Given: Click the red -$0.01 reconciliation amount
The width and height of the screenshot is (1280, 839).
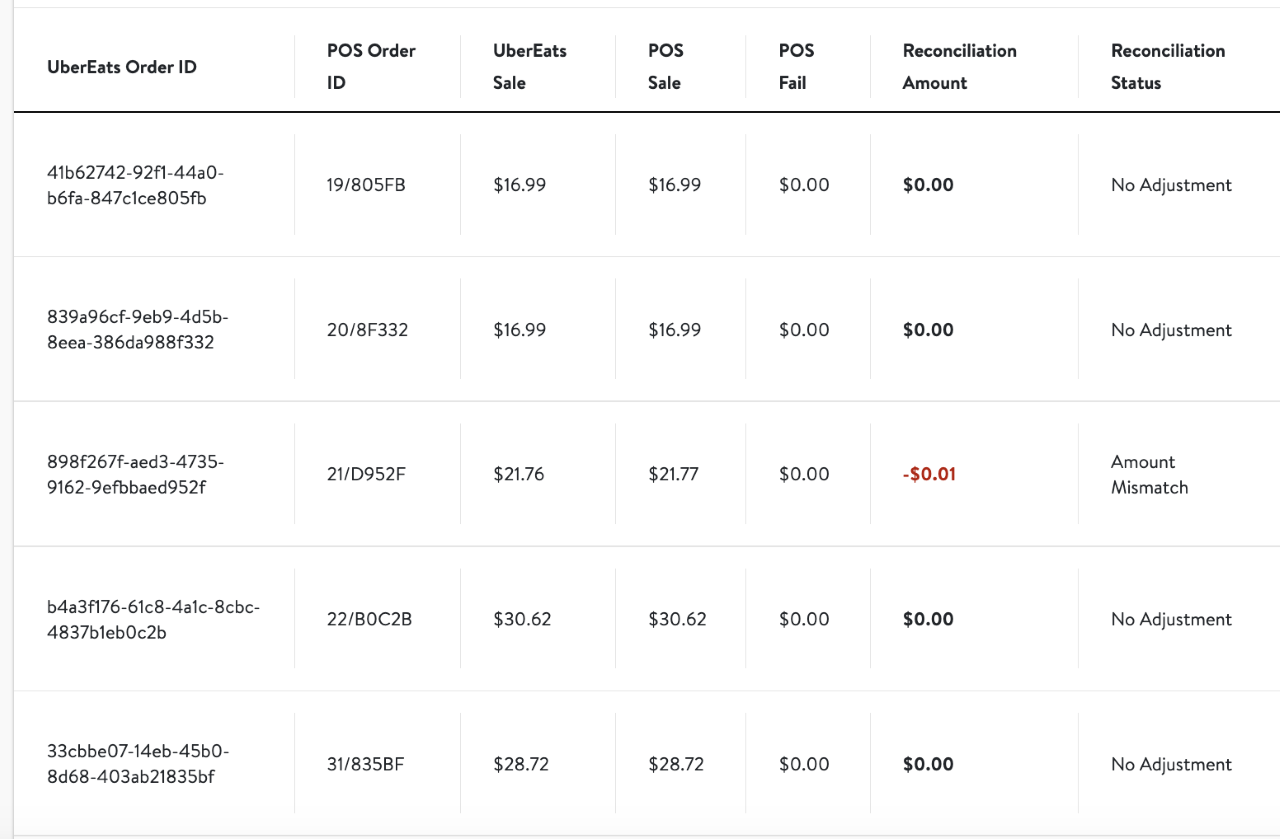Looking at the screenshot, I should tap(929, 475).
